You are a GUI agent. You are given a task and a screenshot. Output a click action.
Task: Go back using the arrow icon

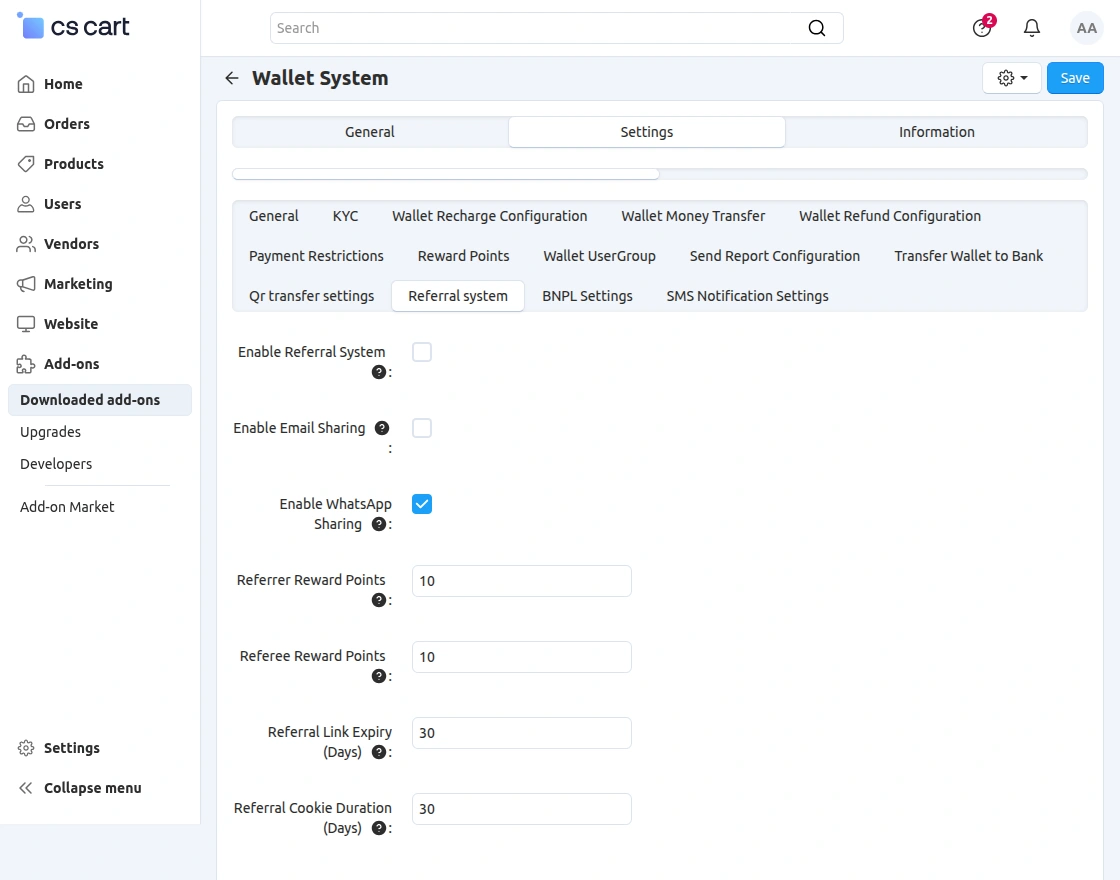point(231,78)
